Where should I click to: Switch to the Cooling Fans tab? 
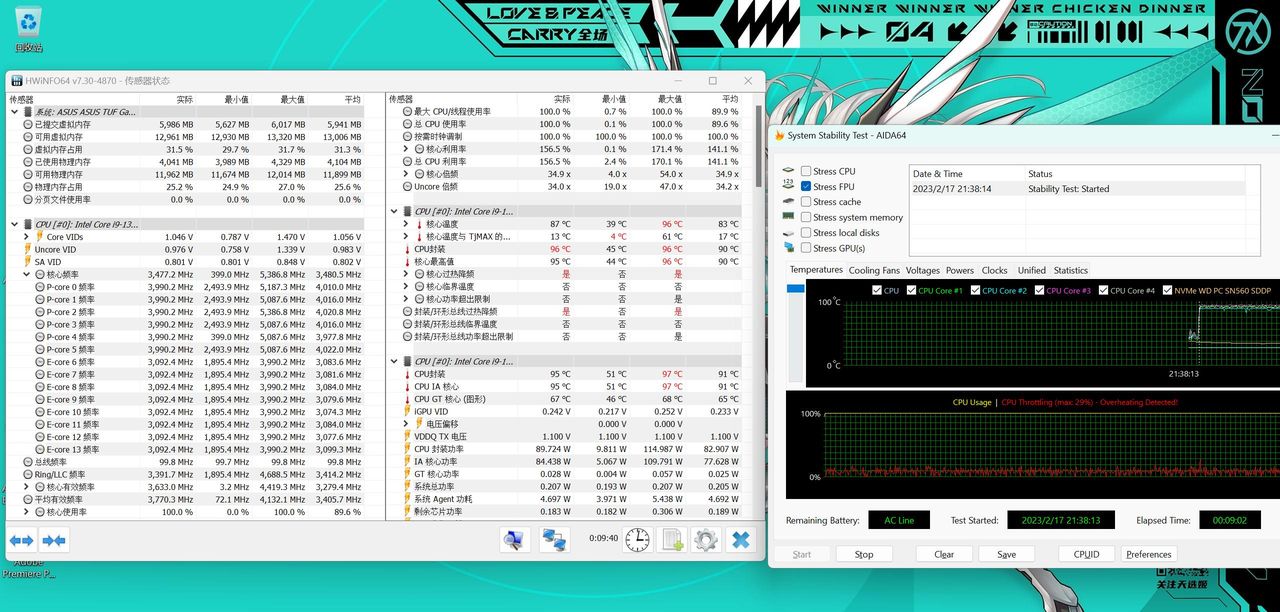pyautogui.click(x=874, y=270)
